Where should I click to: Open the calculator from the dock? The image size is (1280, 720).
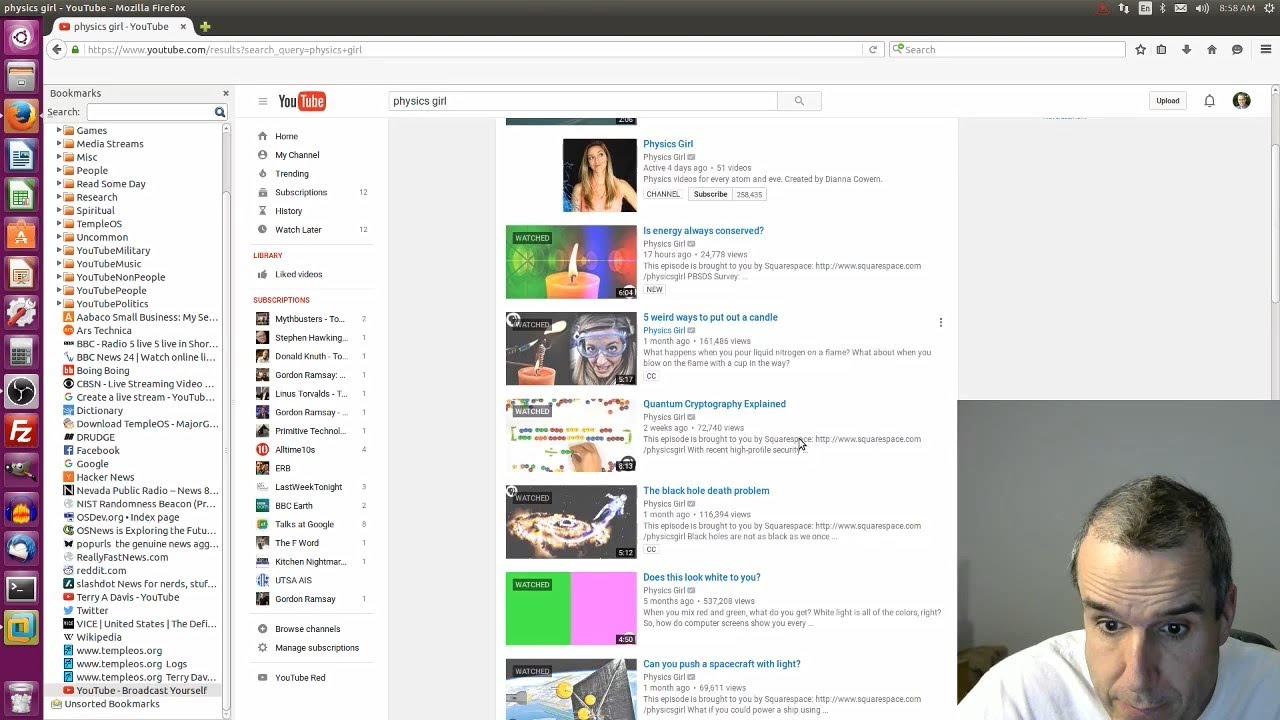pos(21,353)
